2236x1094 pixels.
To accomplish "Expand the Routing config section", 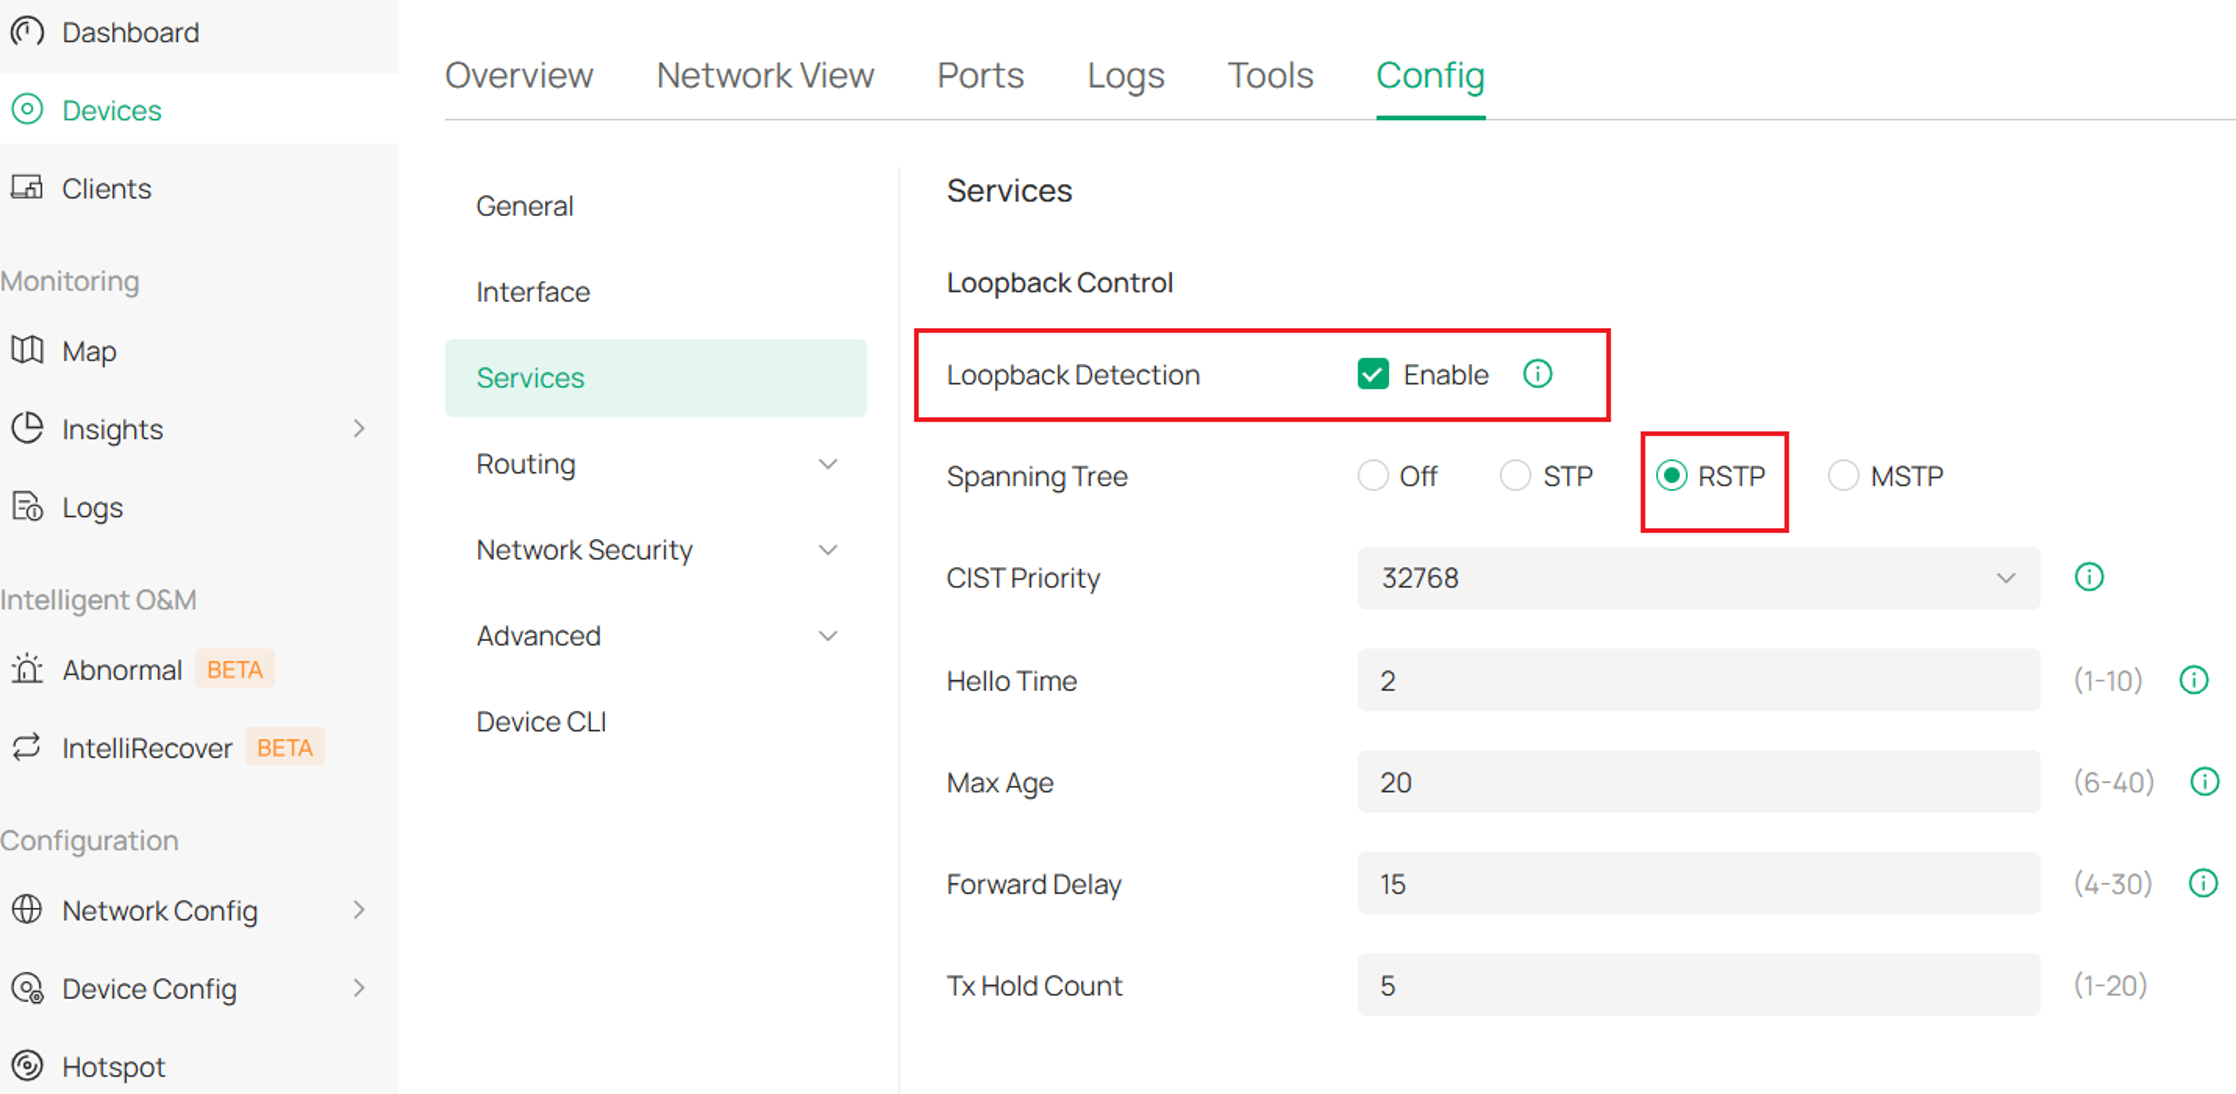I will tap(828, 464).
